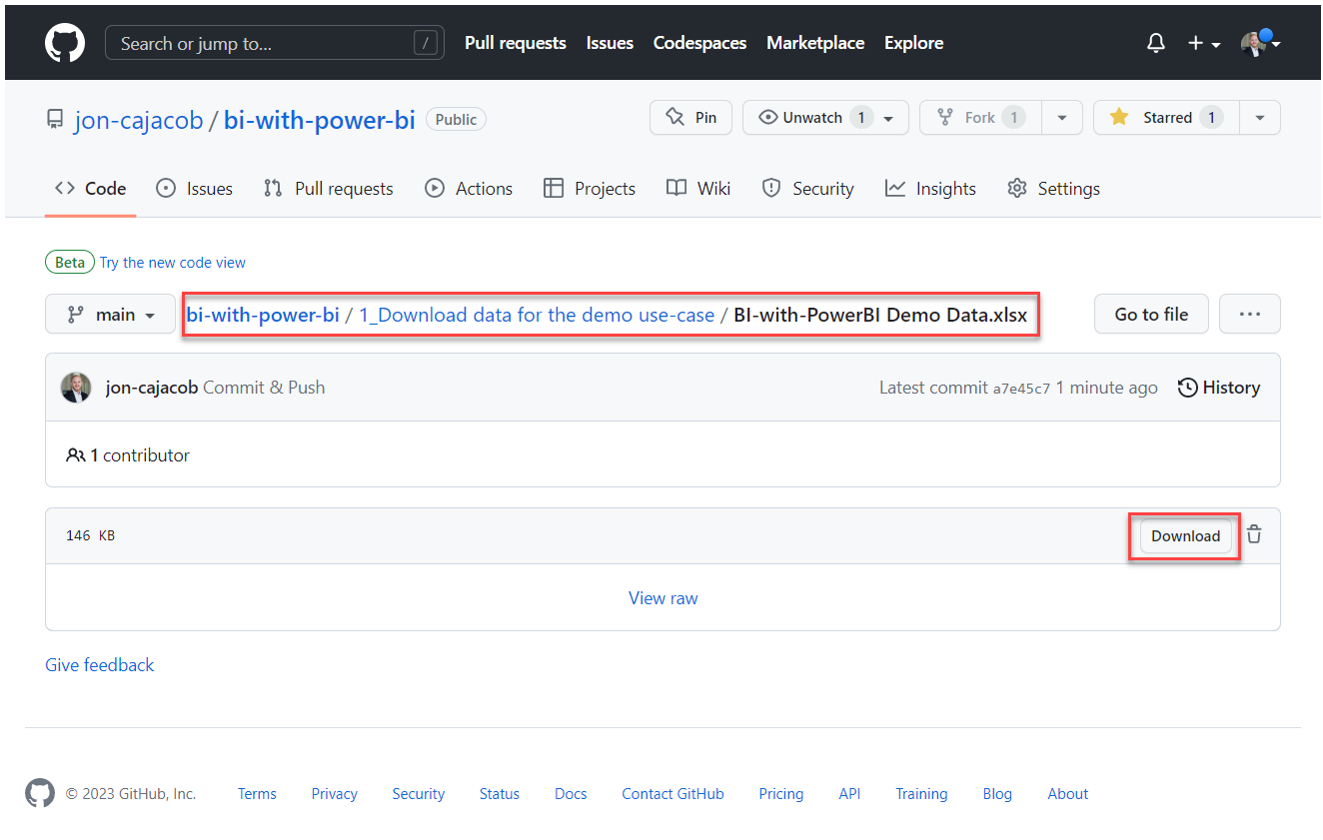Image resolution: width=1323 pixels, height=840 pixels.
Task: Expand the Starred lists dropdown arrow
Action: pyautogui.click(x=1260, y=117)
